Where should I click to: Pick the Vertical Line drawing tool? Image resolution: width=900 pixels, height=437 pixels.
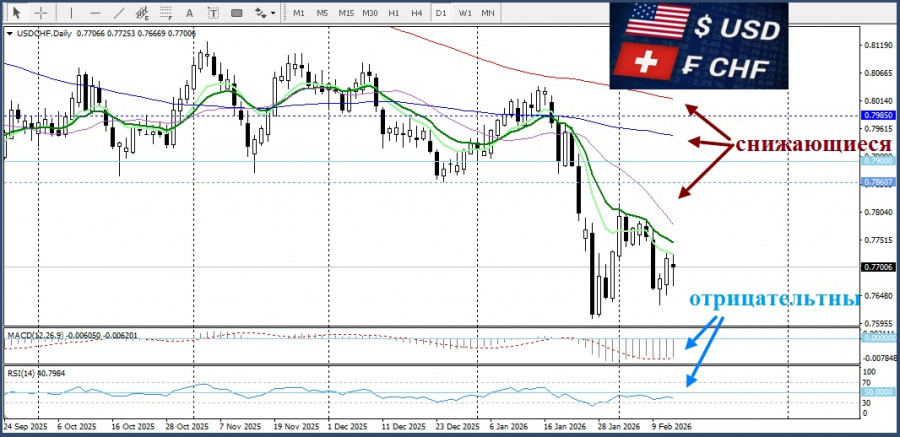71,12
